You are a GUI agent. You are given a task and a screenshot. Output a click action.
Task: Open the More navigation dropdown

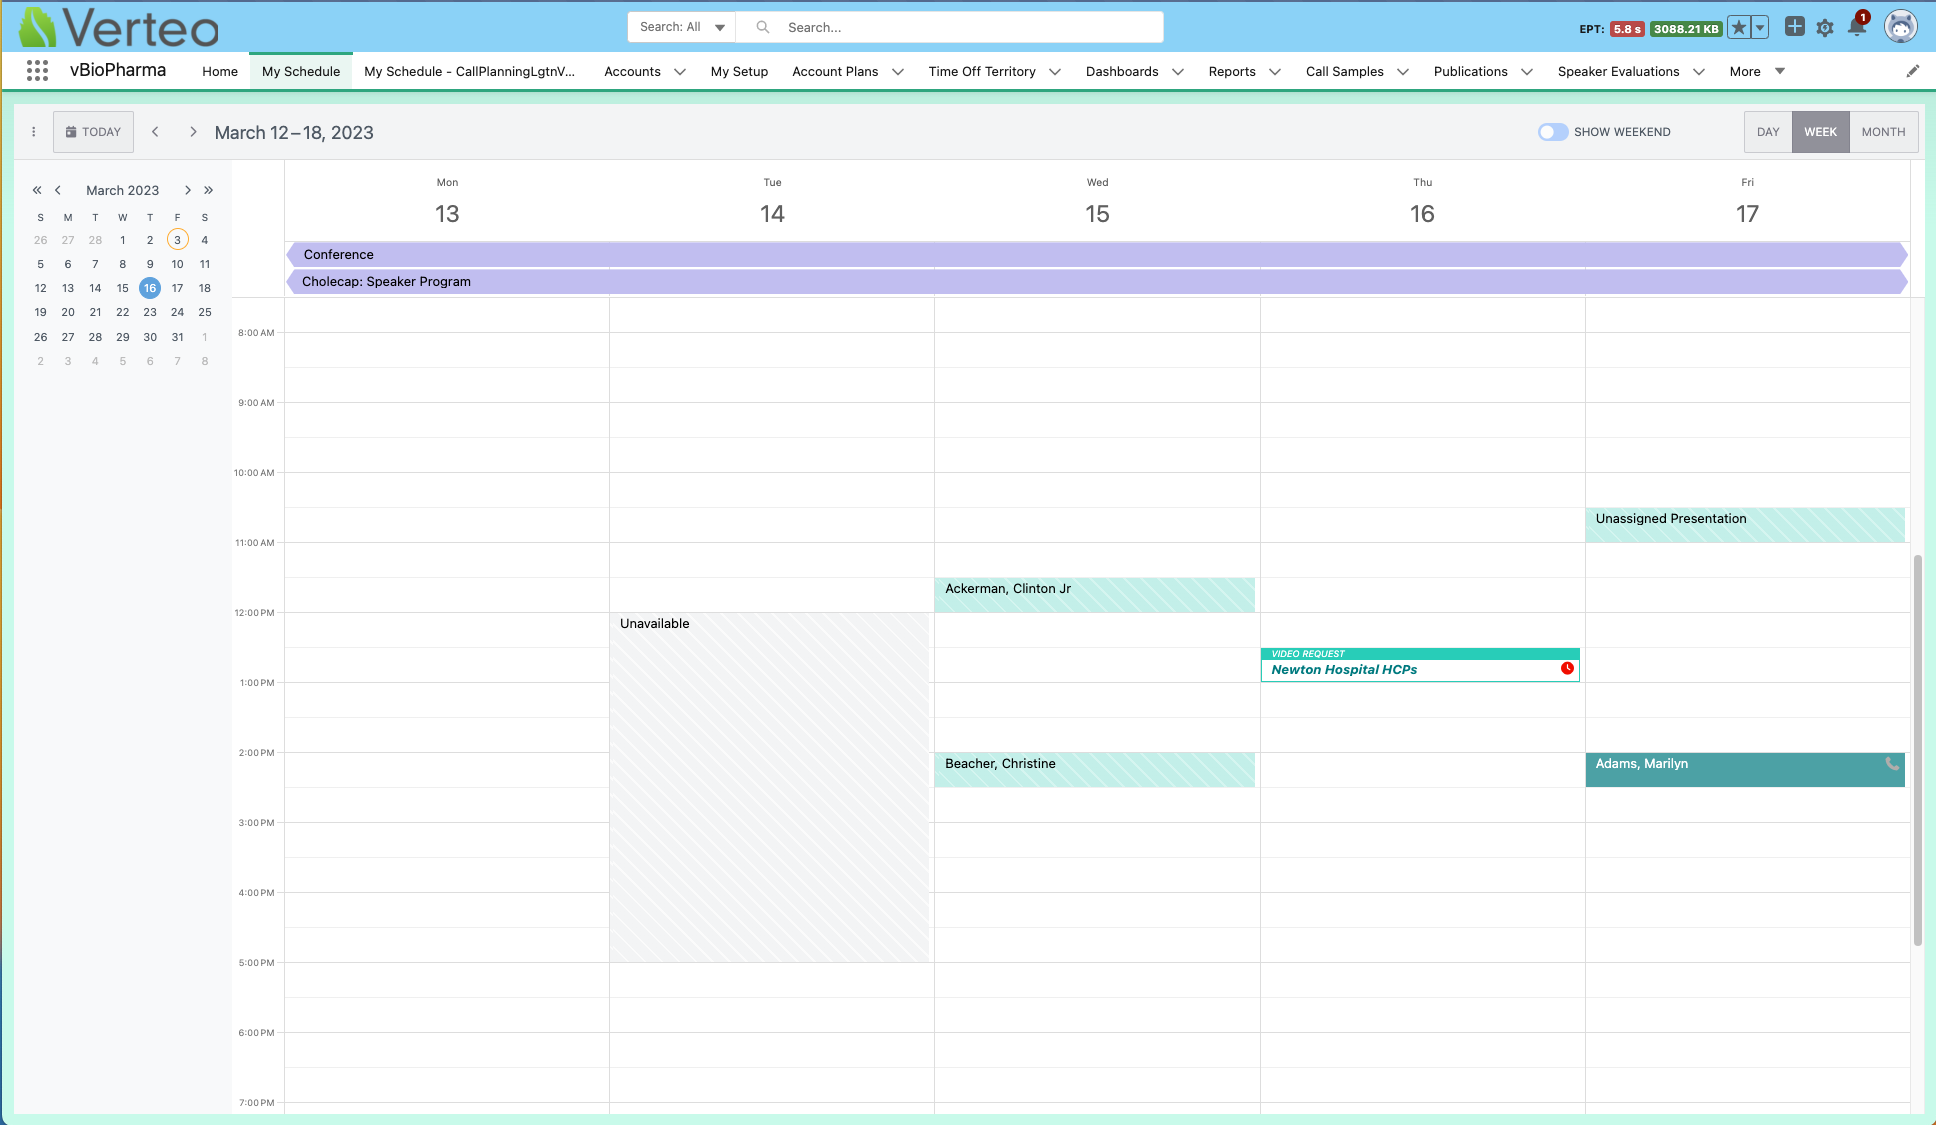[1757, 72]
